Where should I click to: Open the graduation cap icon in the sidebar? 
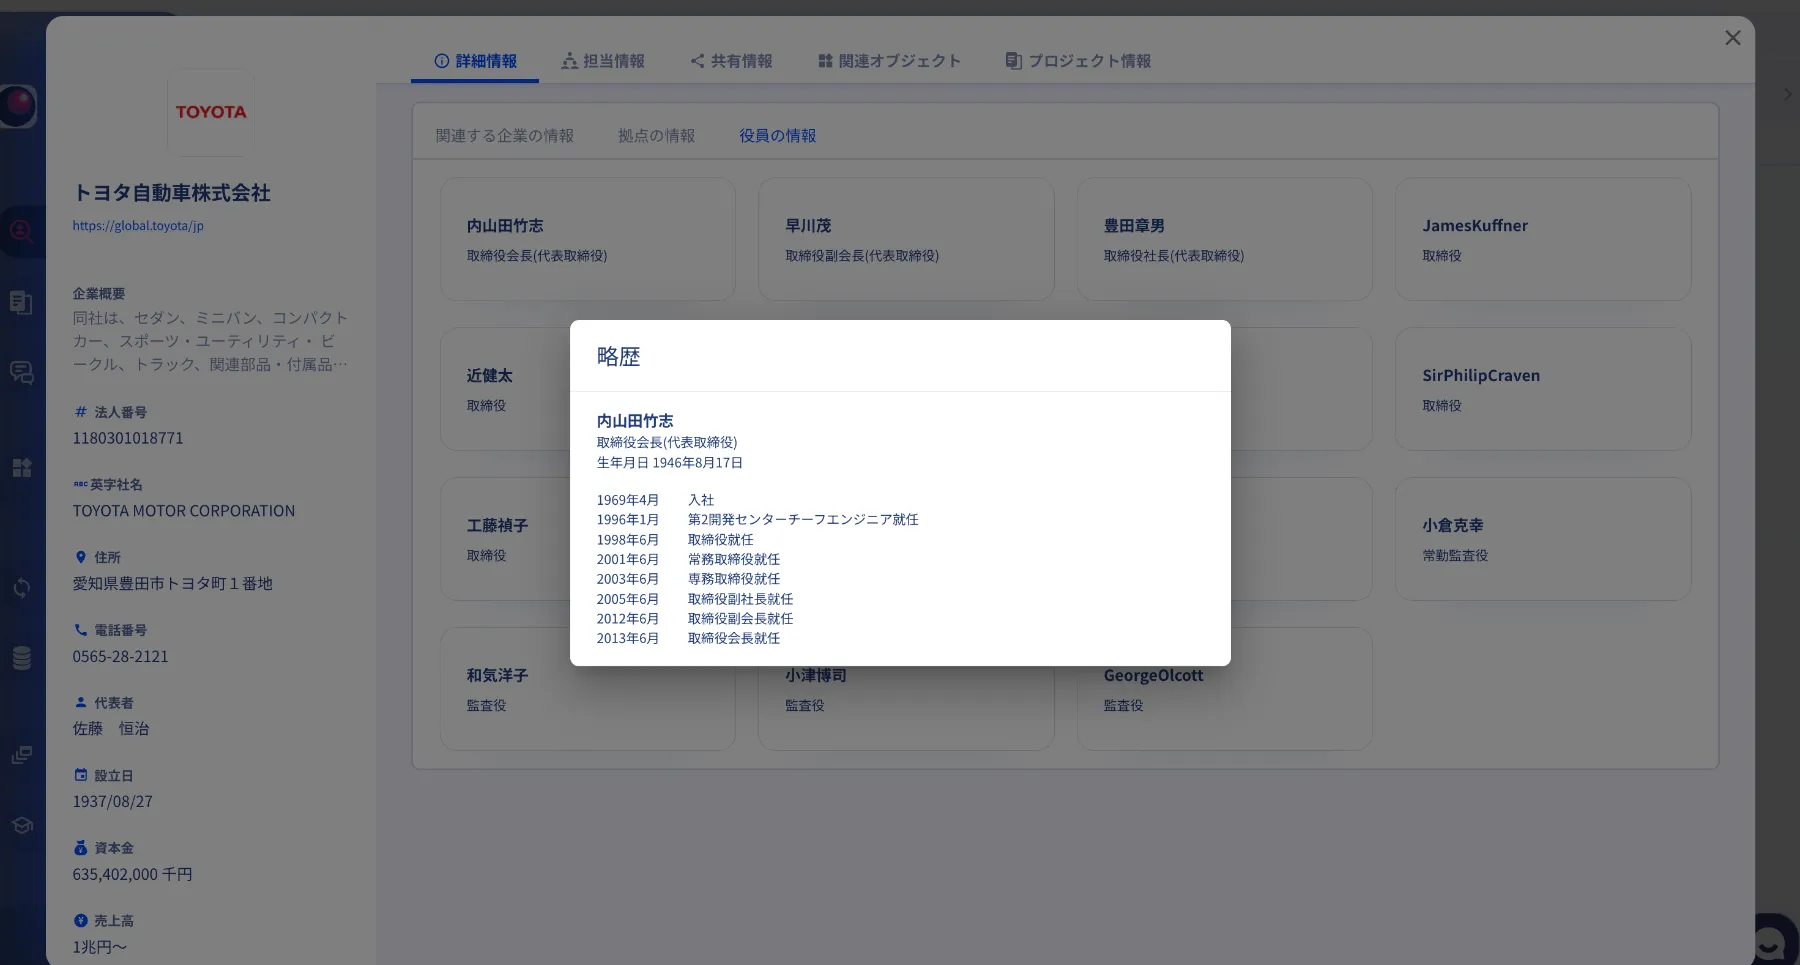tap(21, 826)
